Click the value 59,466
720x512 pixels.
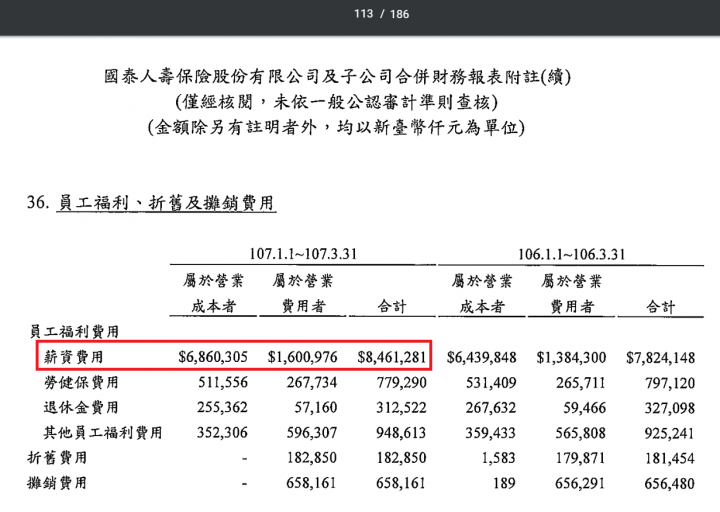click(x=585, y=408)
